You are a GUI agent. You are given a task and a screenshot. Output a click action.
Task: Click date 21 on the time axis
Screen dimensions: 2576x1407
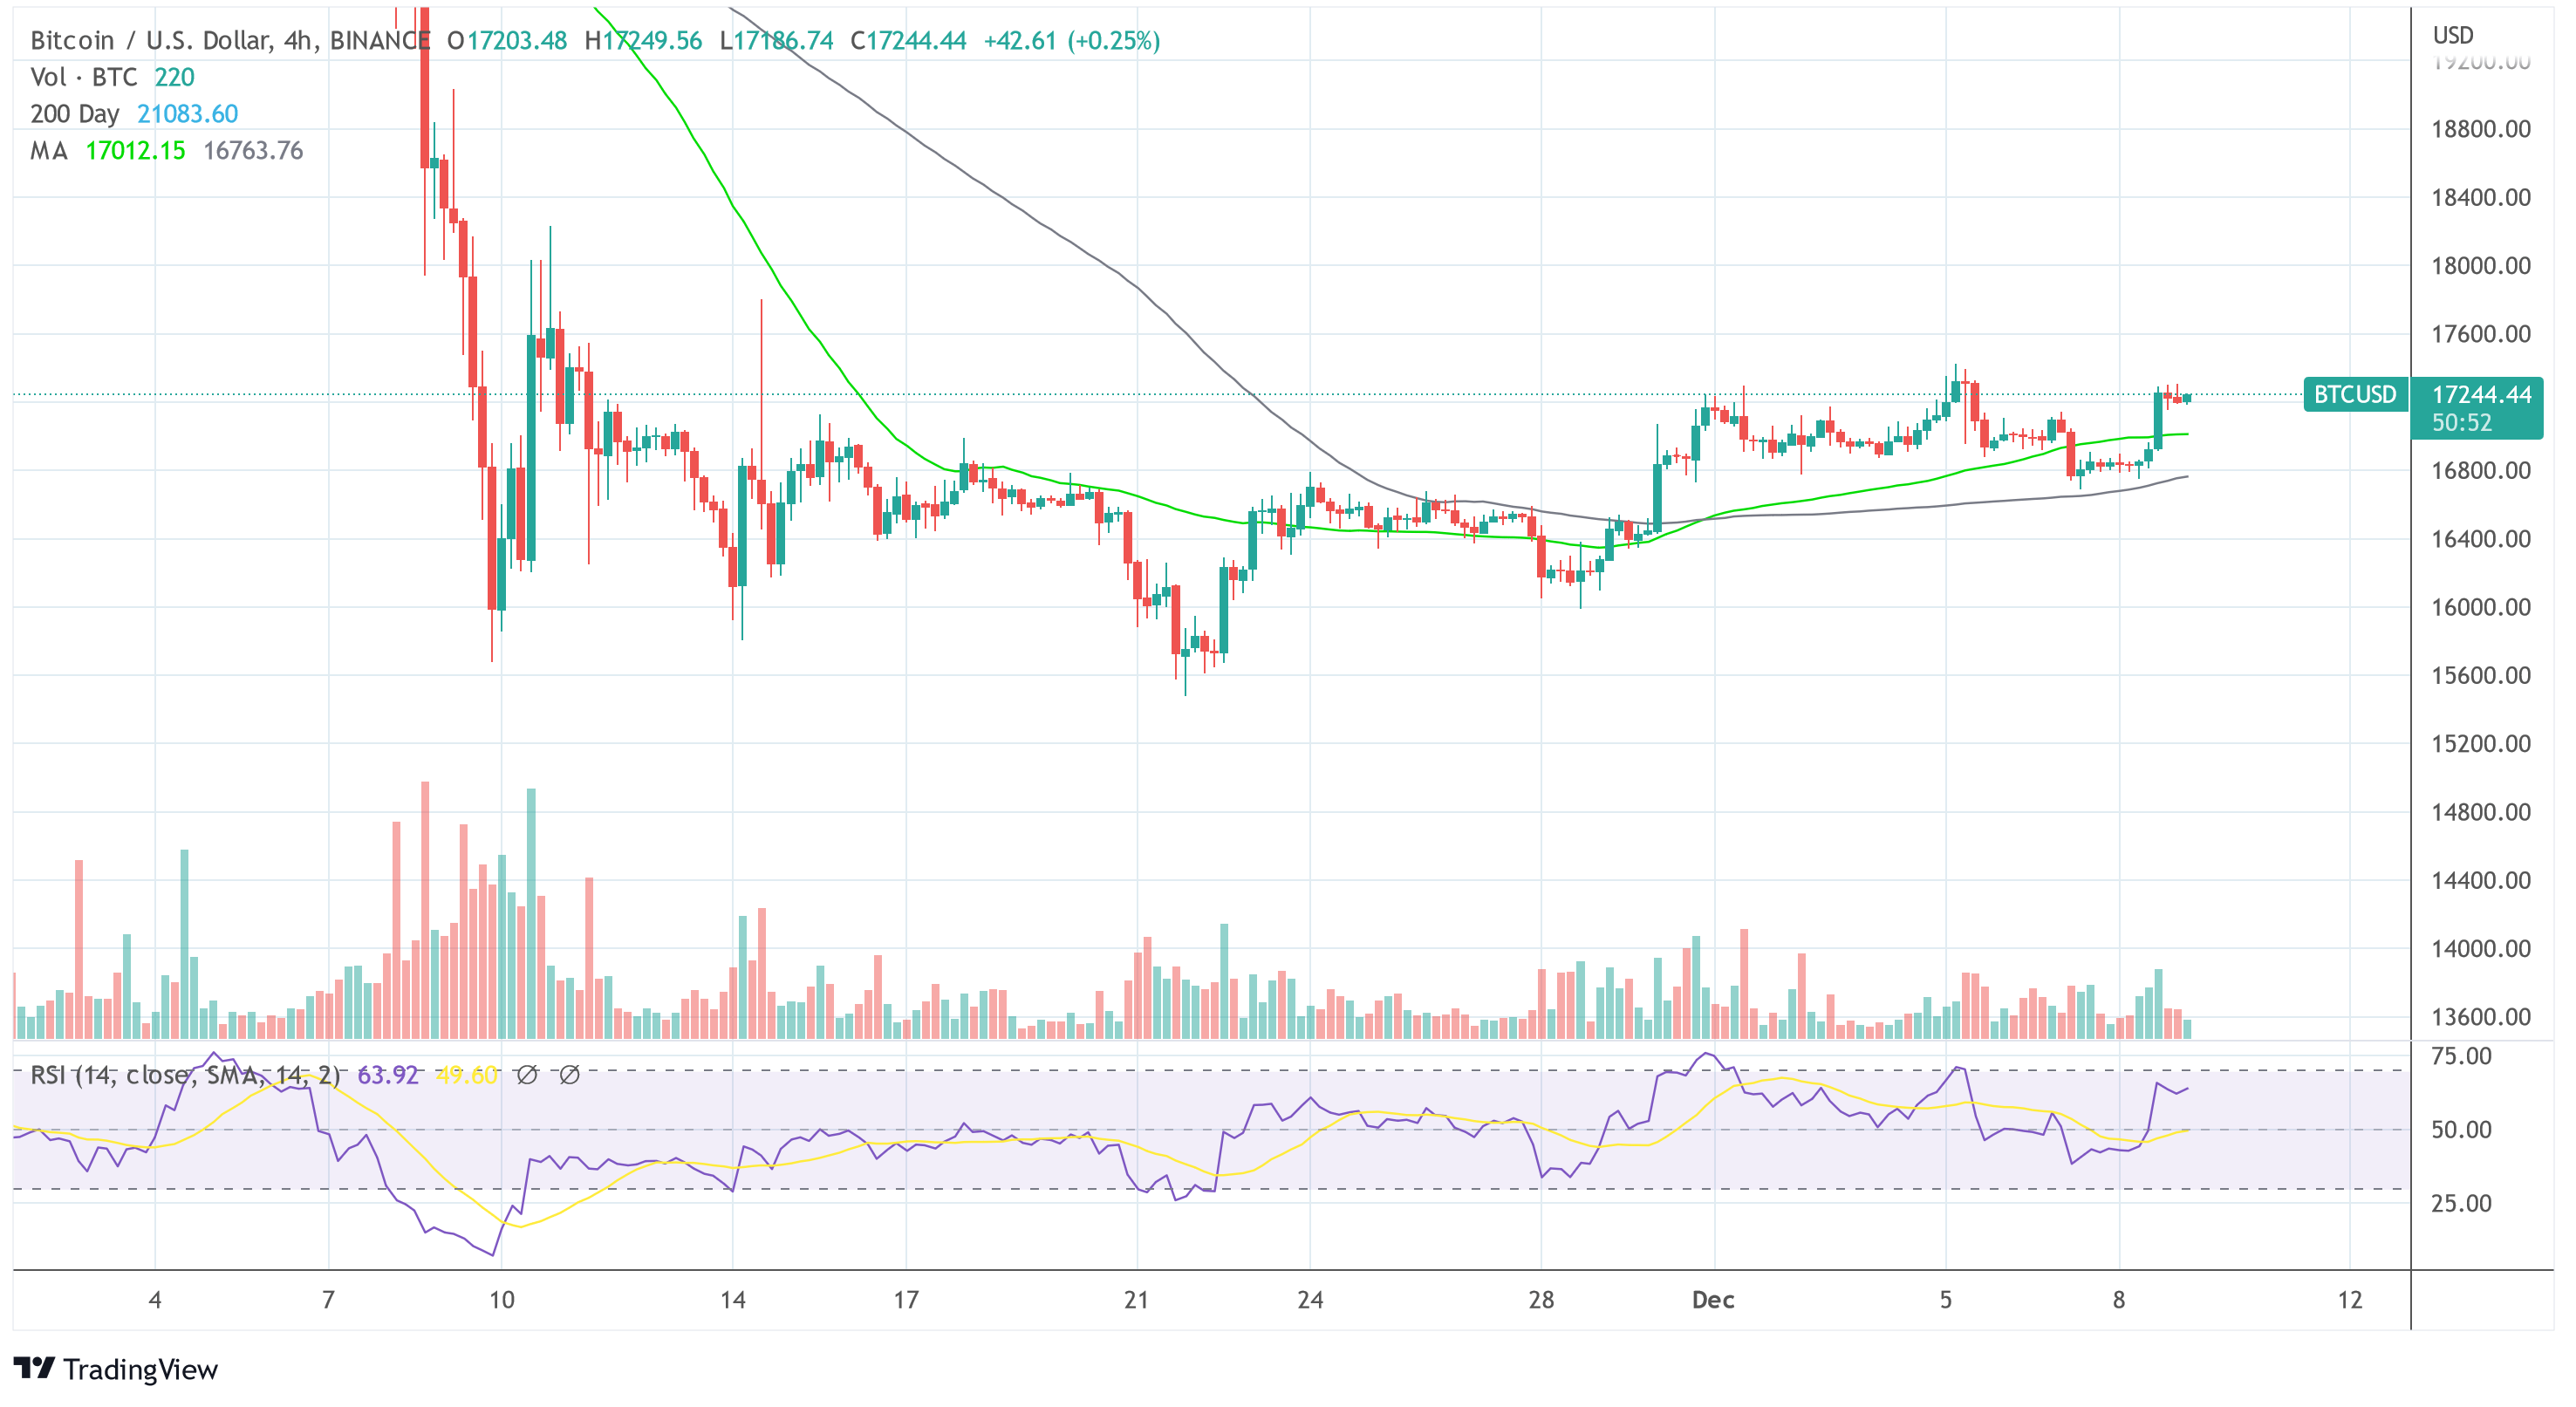click(1136, 1300)
